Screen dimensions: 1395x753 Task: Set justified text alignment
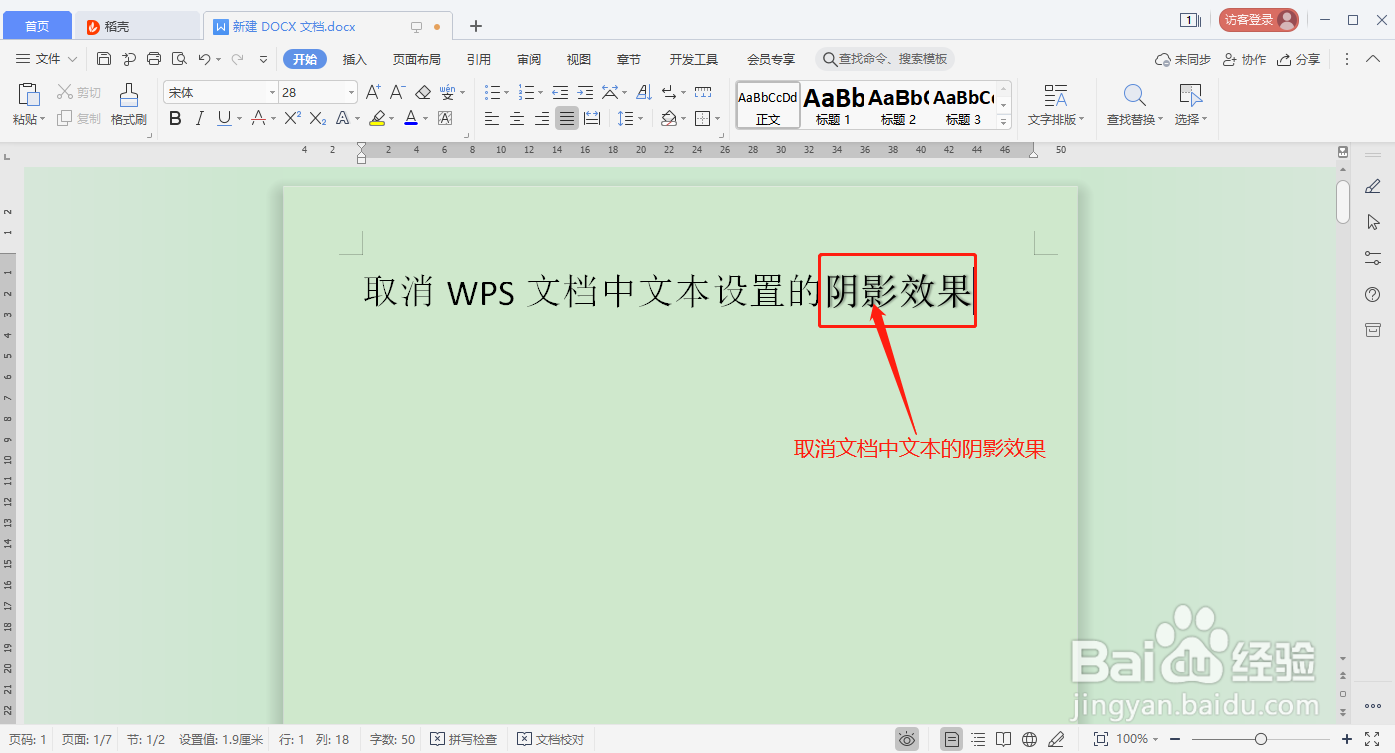point(567,119)
